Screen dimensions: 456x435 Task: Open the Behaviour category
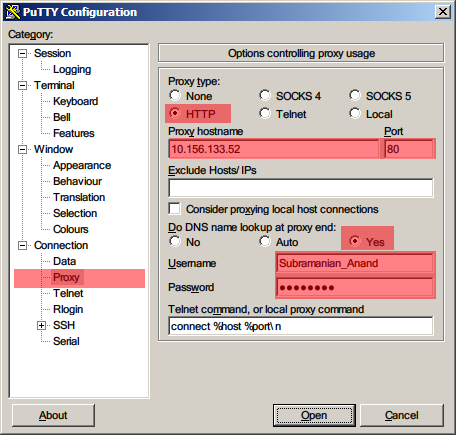(77, 181)
